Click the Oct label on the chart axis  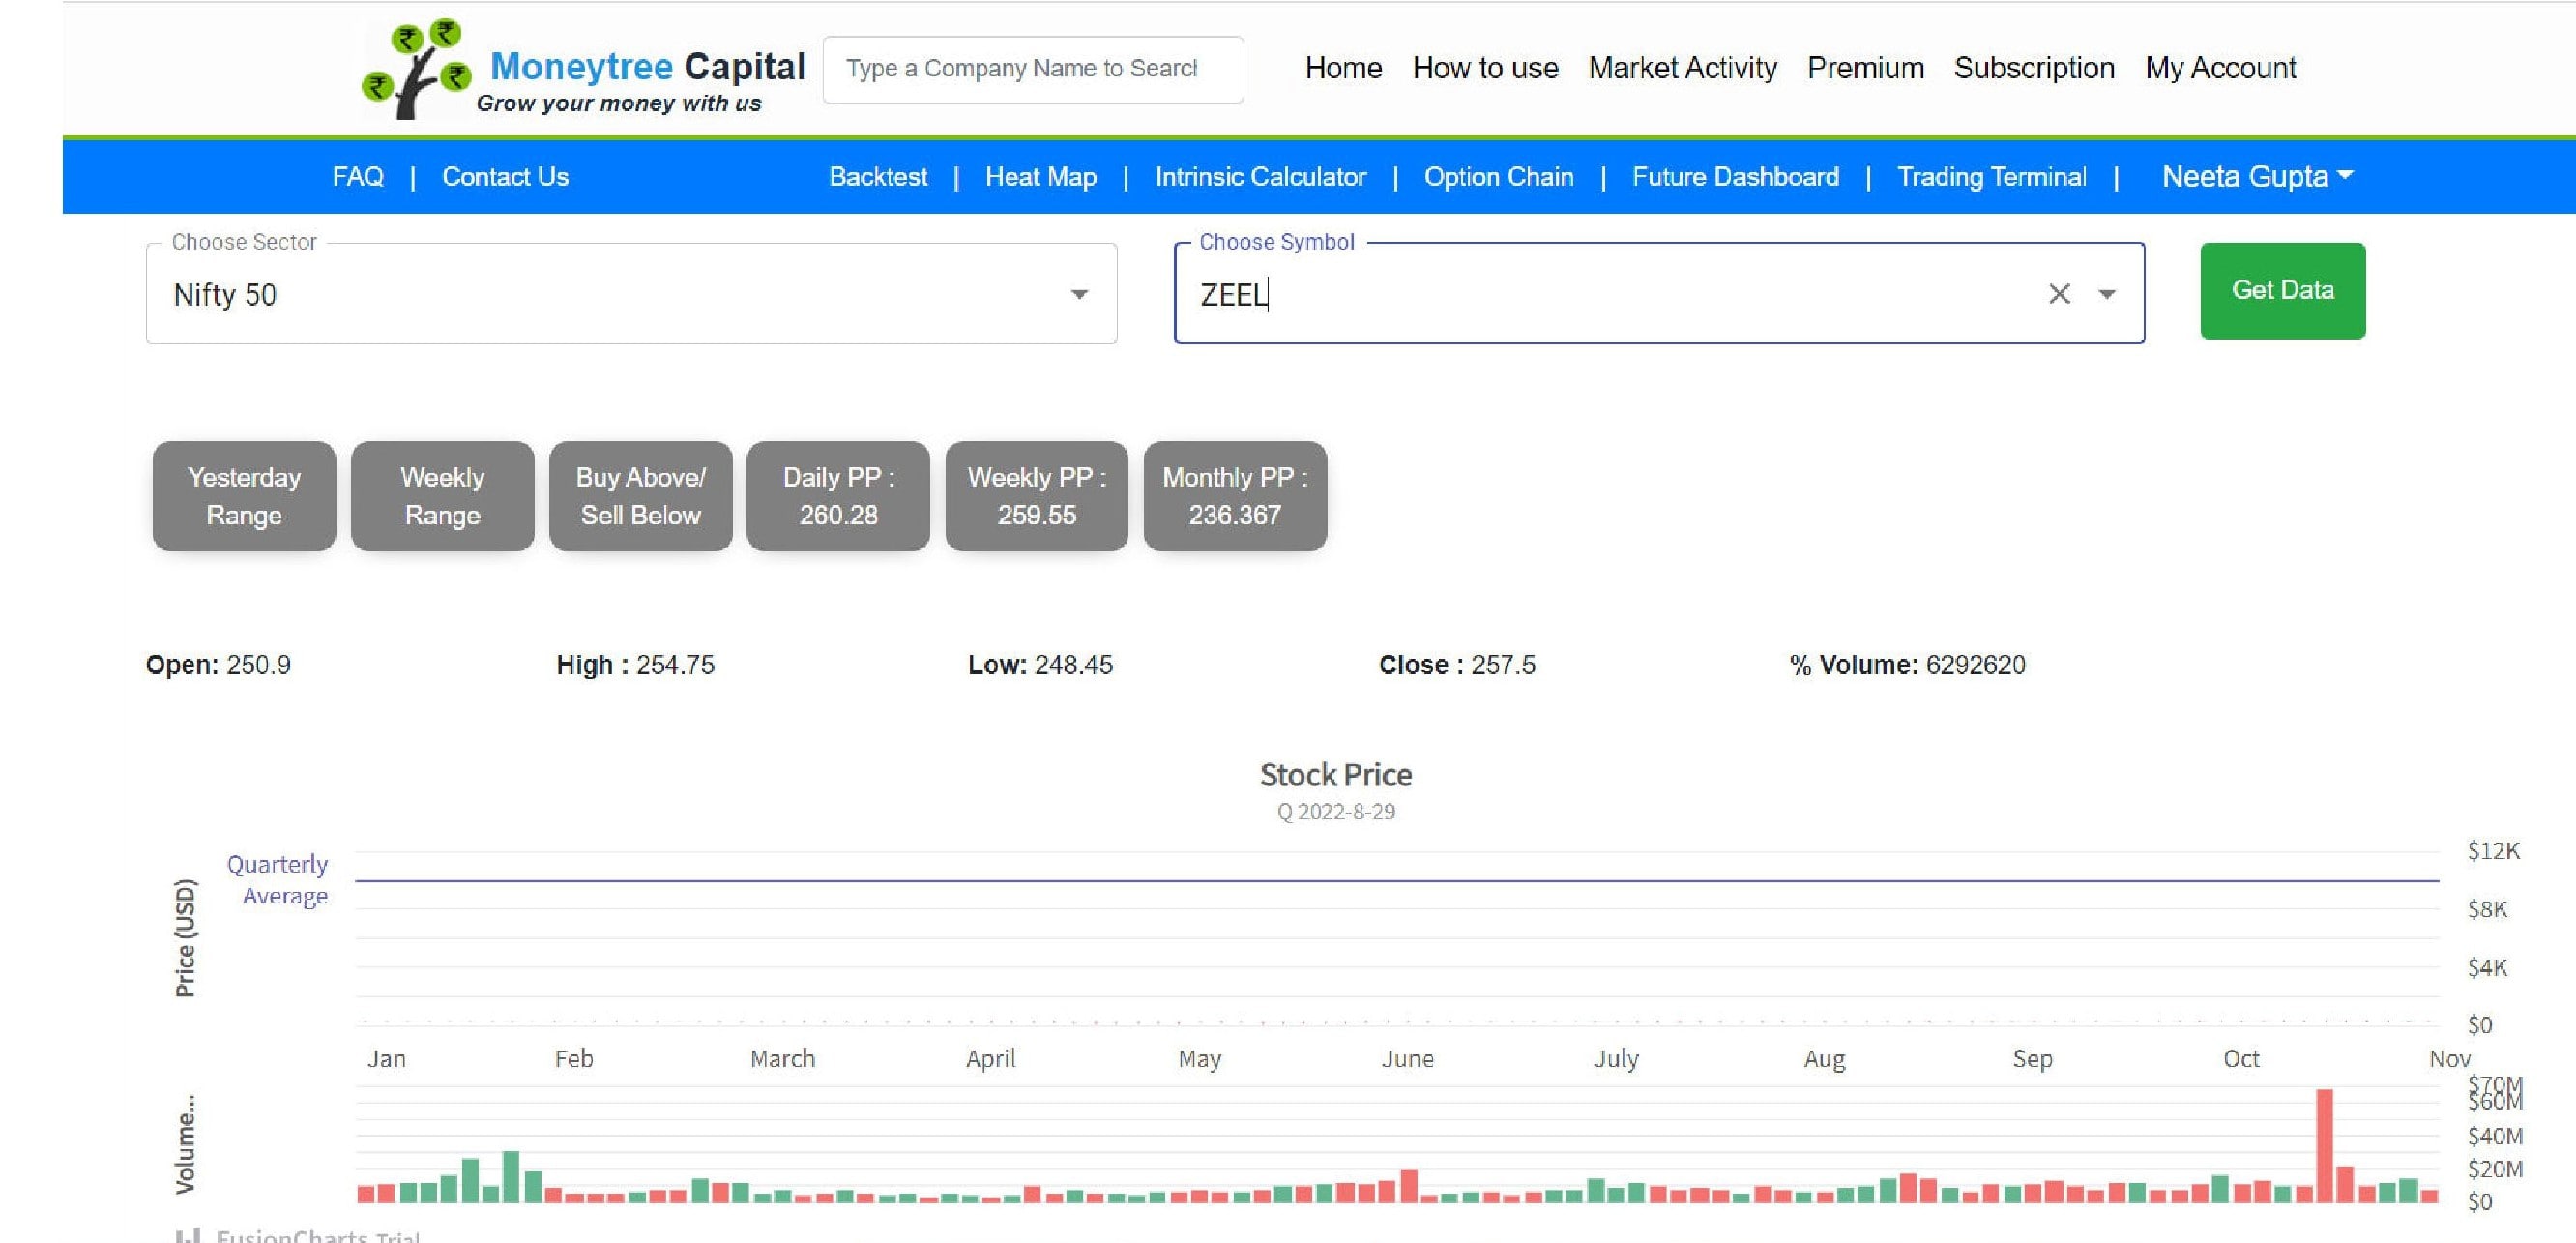(2241, 1059)
